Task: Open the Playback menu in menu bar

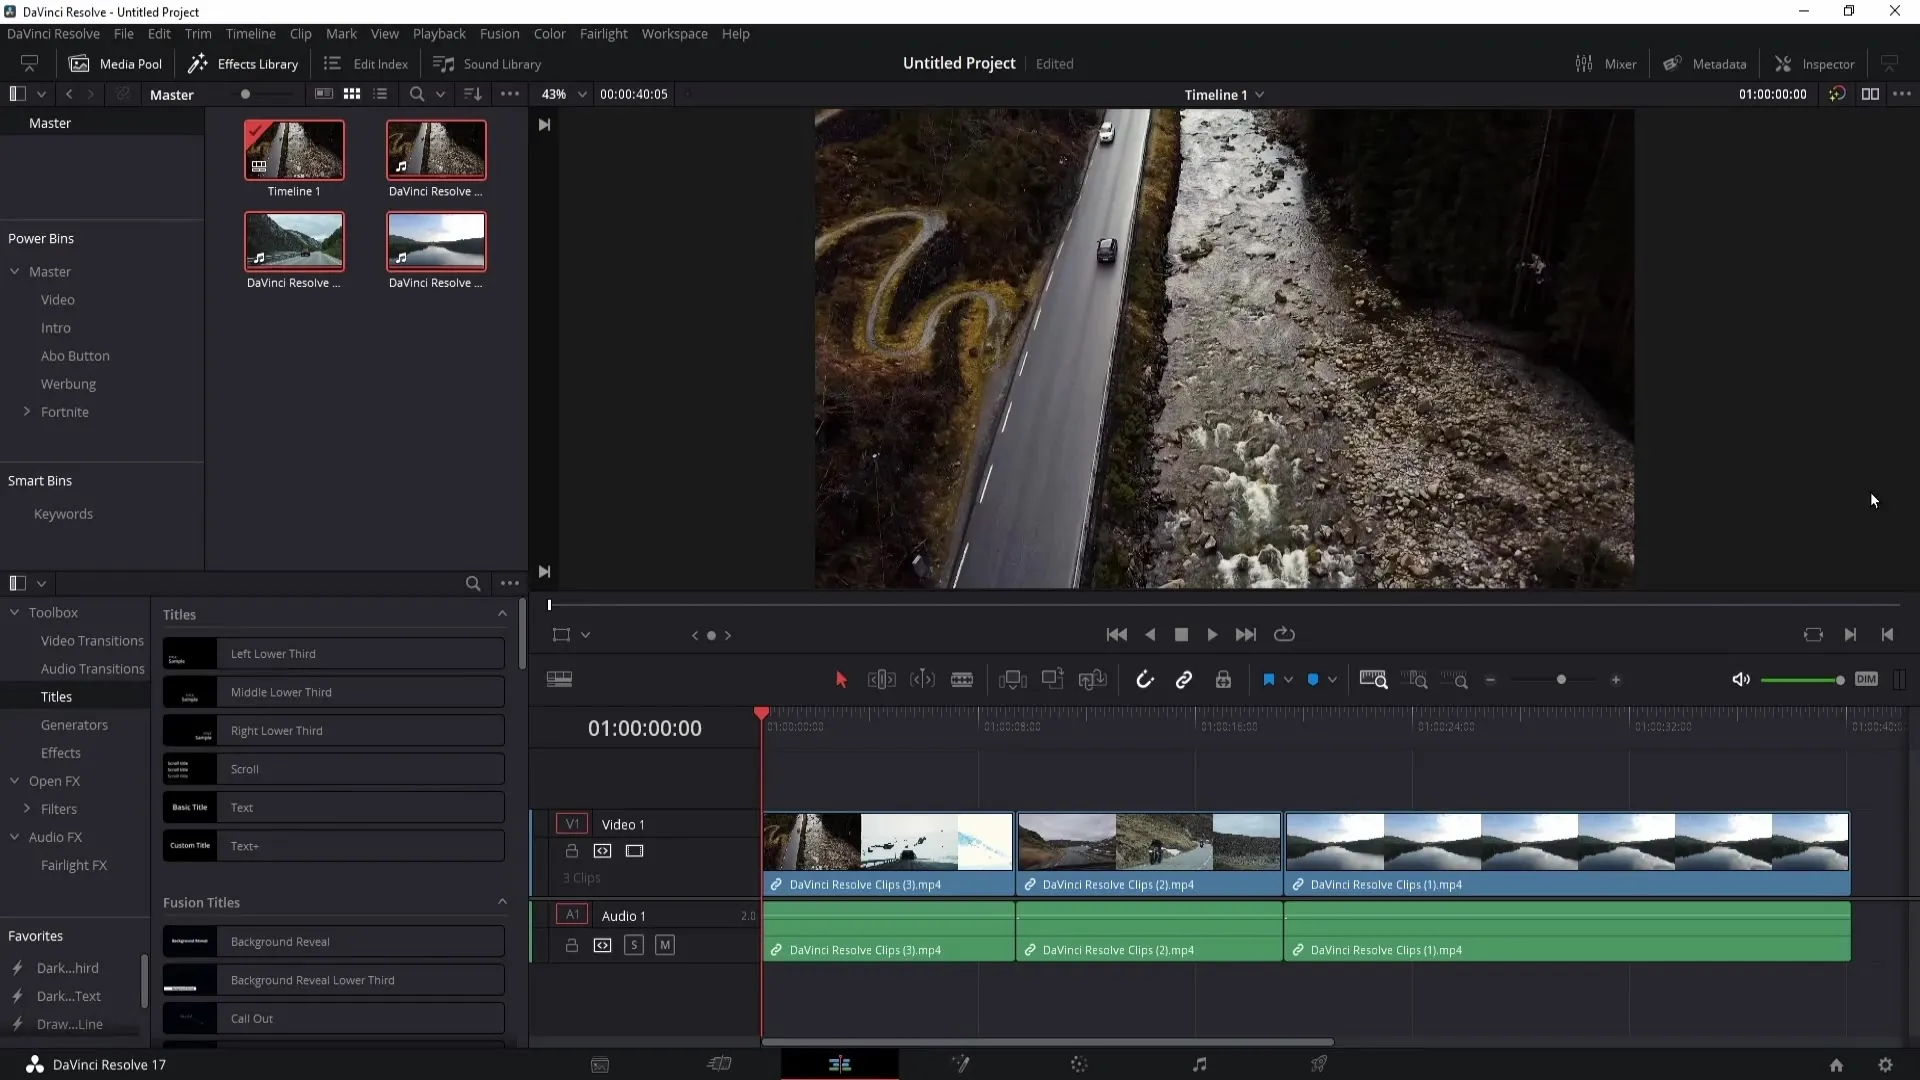Action: click(x=439, y=33)
